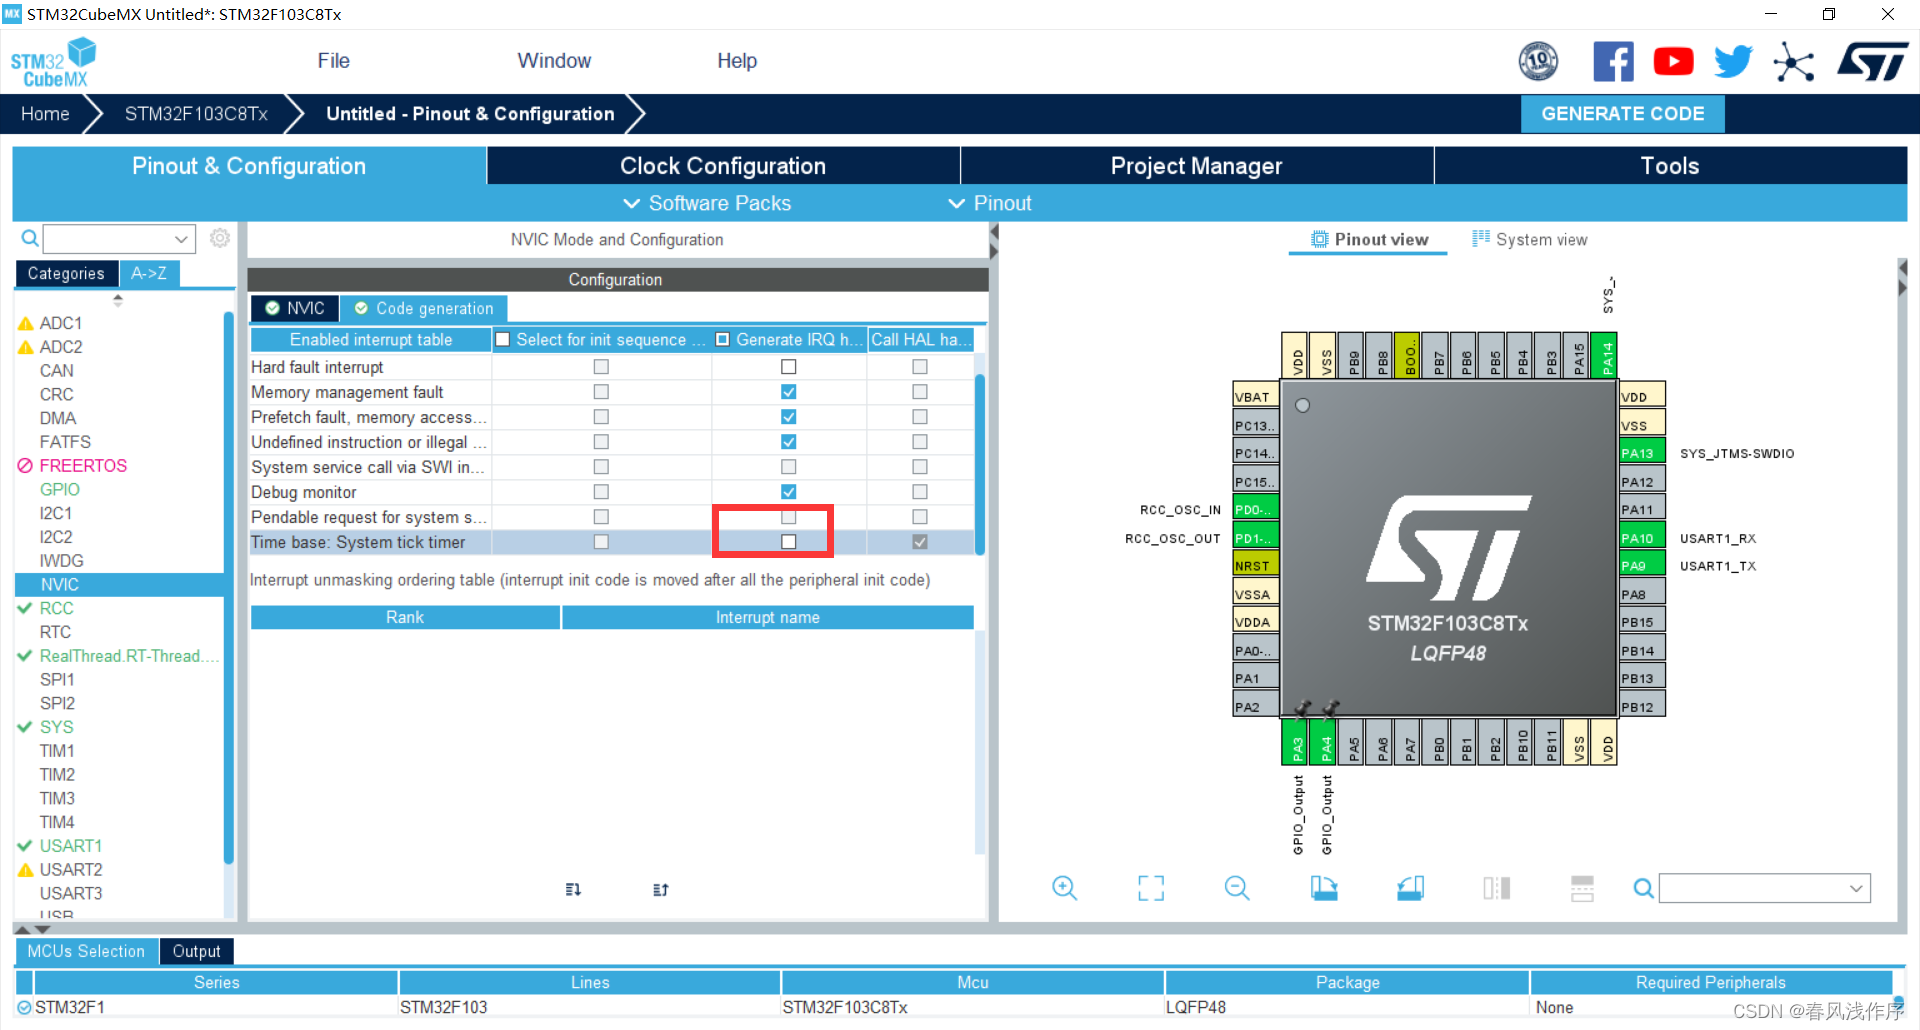The width and height of the screenshot is (1920, 1030).
Task: Select the PA3 GPIO_Output pin
Action: [x=1296, y=743]
